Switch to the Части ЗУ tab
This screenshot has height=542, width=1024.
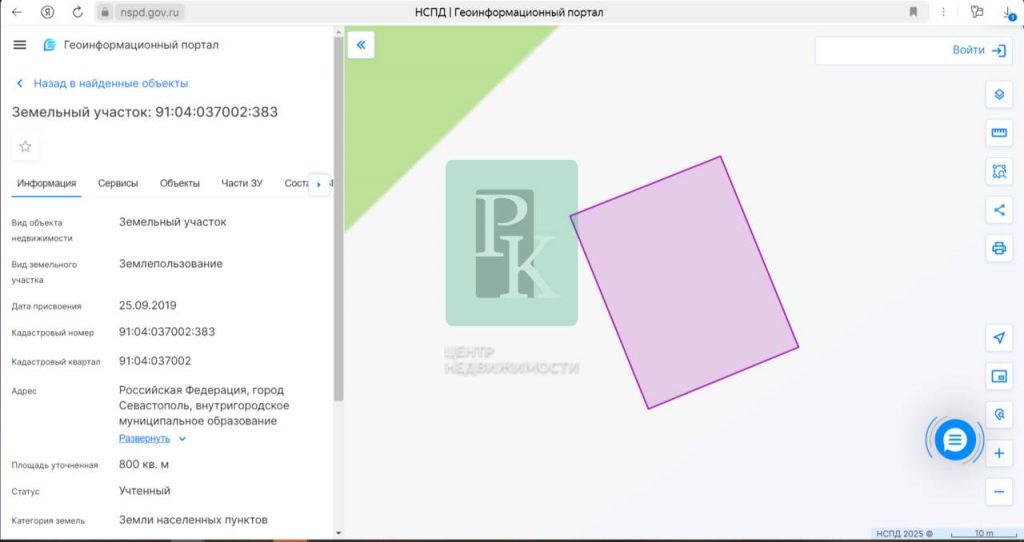point(242,183)
